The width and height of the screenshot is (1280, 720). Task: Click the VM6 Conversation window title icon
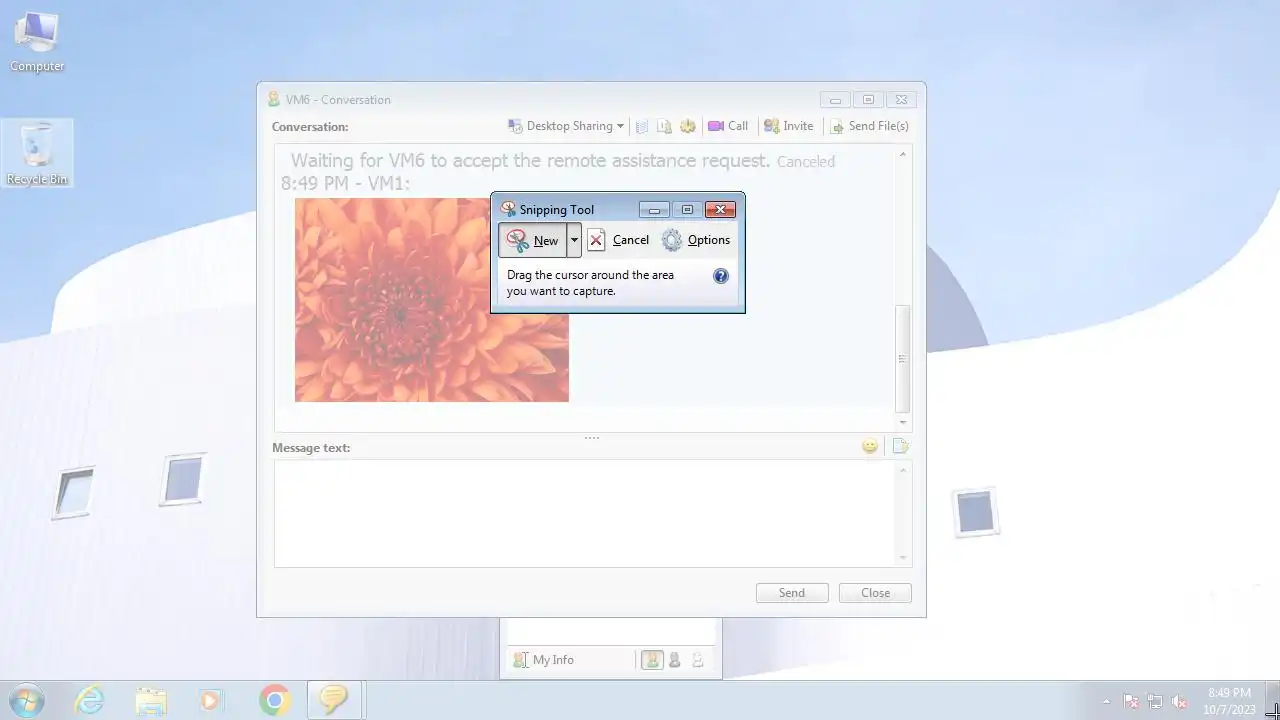[274, 99]
